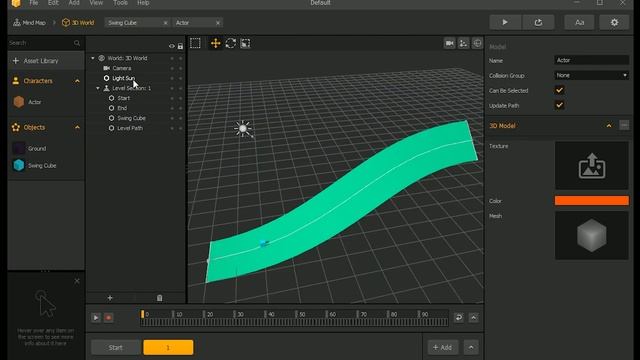640x360 pixels.
Task: Click the globe world-space icon
Action: [477, 43]
